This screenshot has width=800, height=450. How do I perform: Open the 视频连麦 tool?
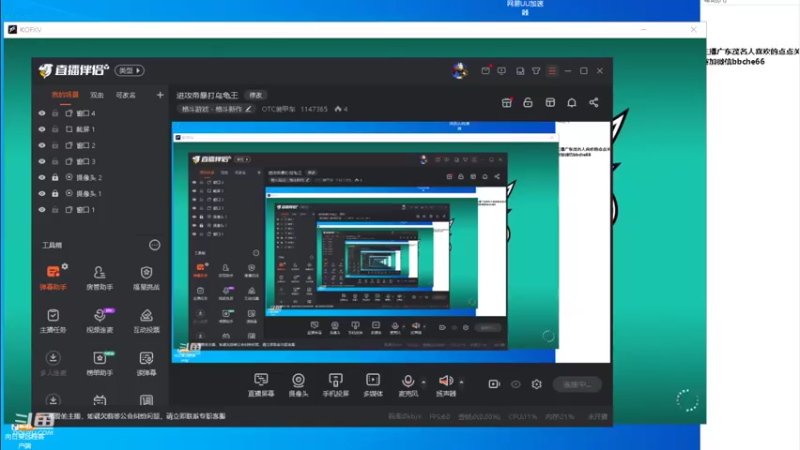[99, 320]
